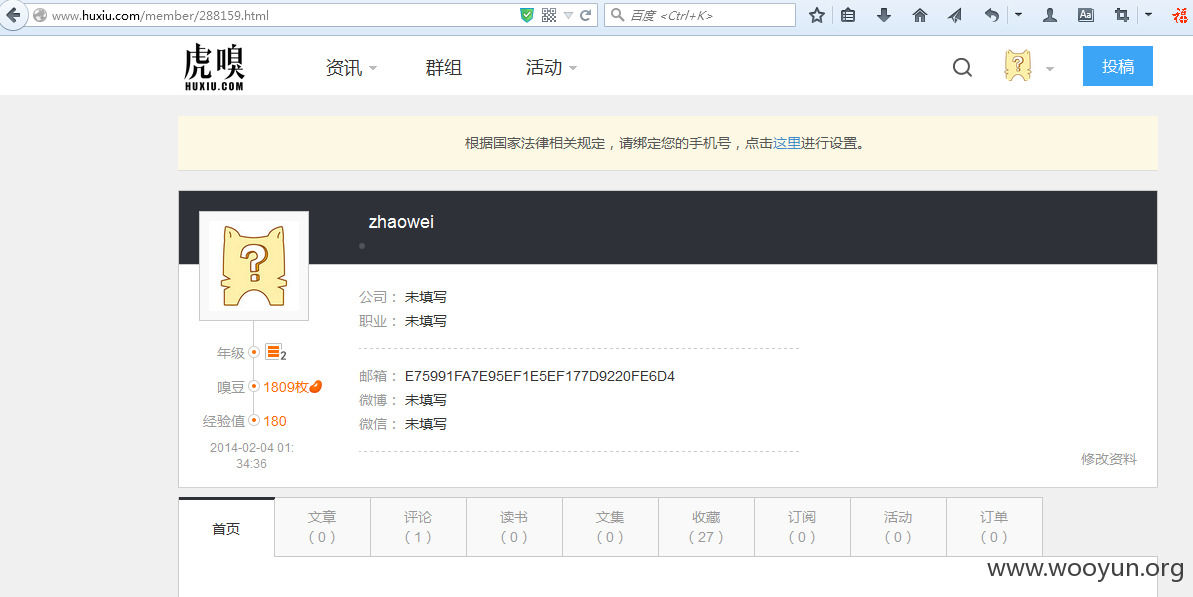
Task: Open the 订阅 tab
Action: click(802, 527)
